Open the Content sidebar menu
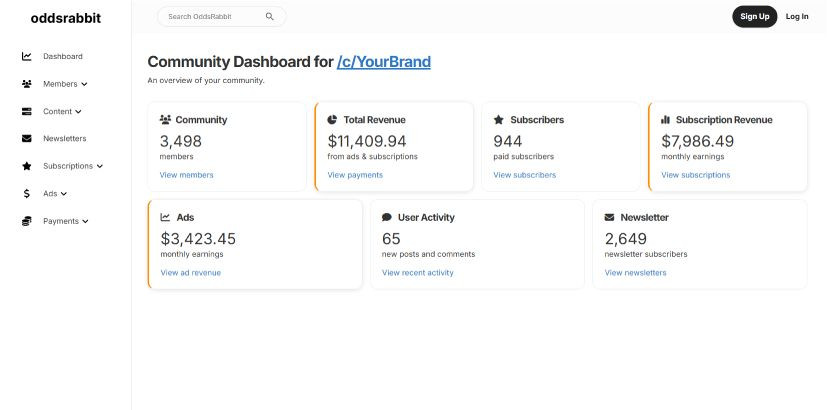Viewport: 827px width, 410px height. click(57, 111)
